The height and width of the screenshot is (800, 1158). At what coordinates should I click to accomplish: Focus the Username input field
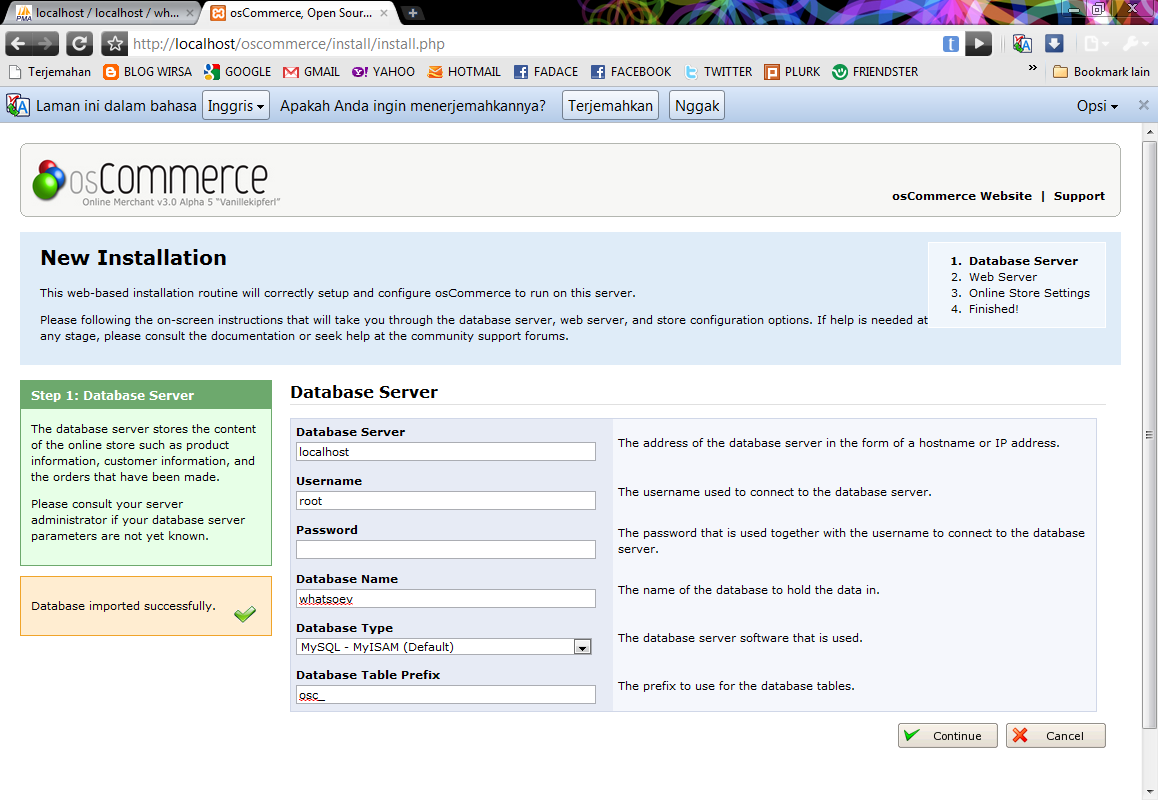445,501
